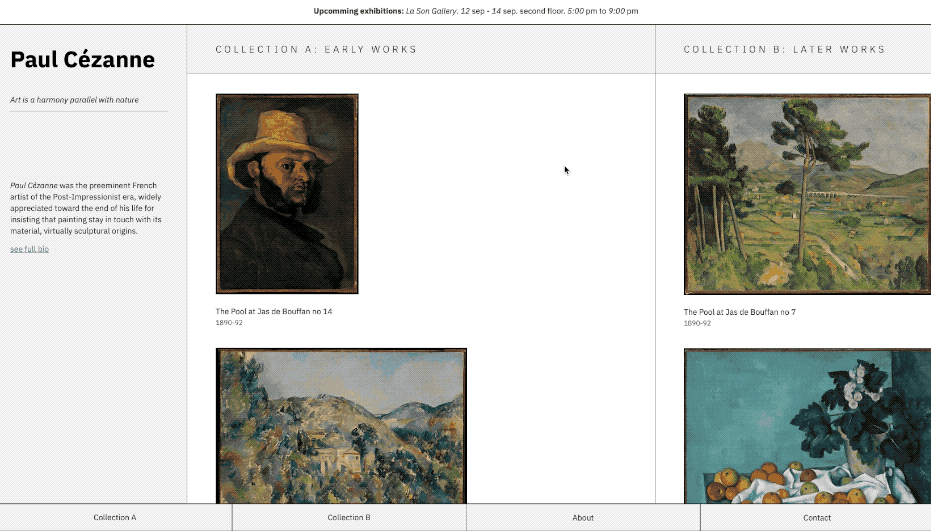Select the hillside house landscape painting
The image size is (931, 531).
[341, 426]
